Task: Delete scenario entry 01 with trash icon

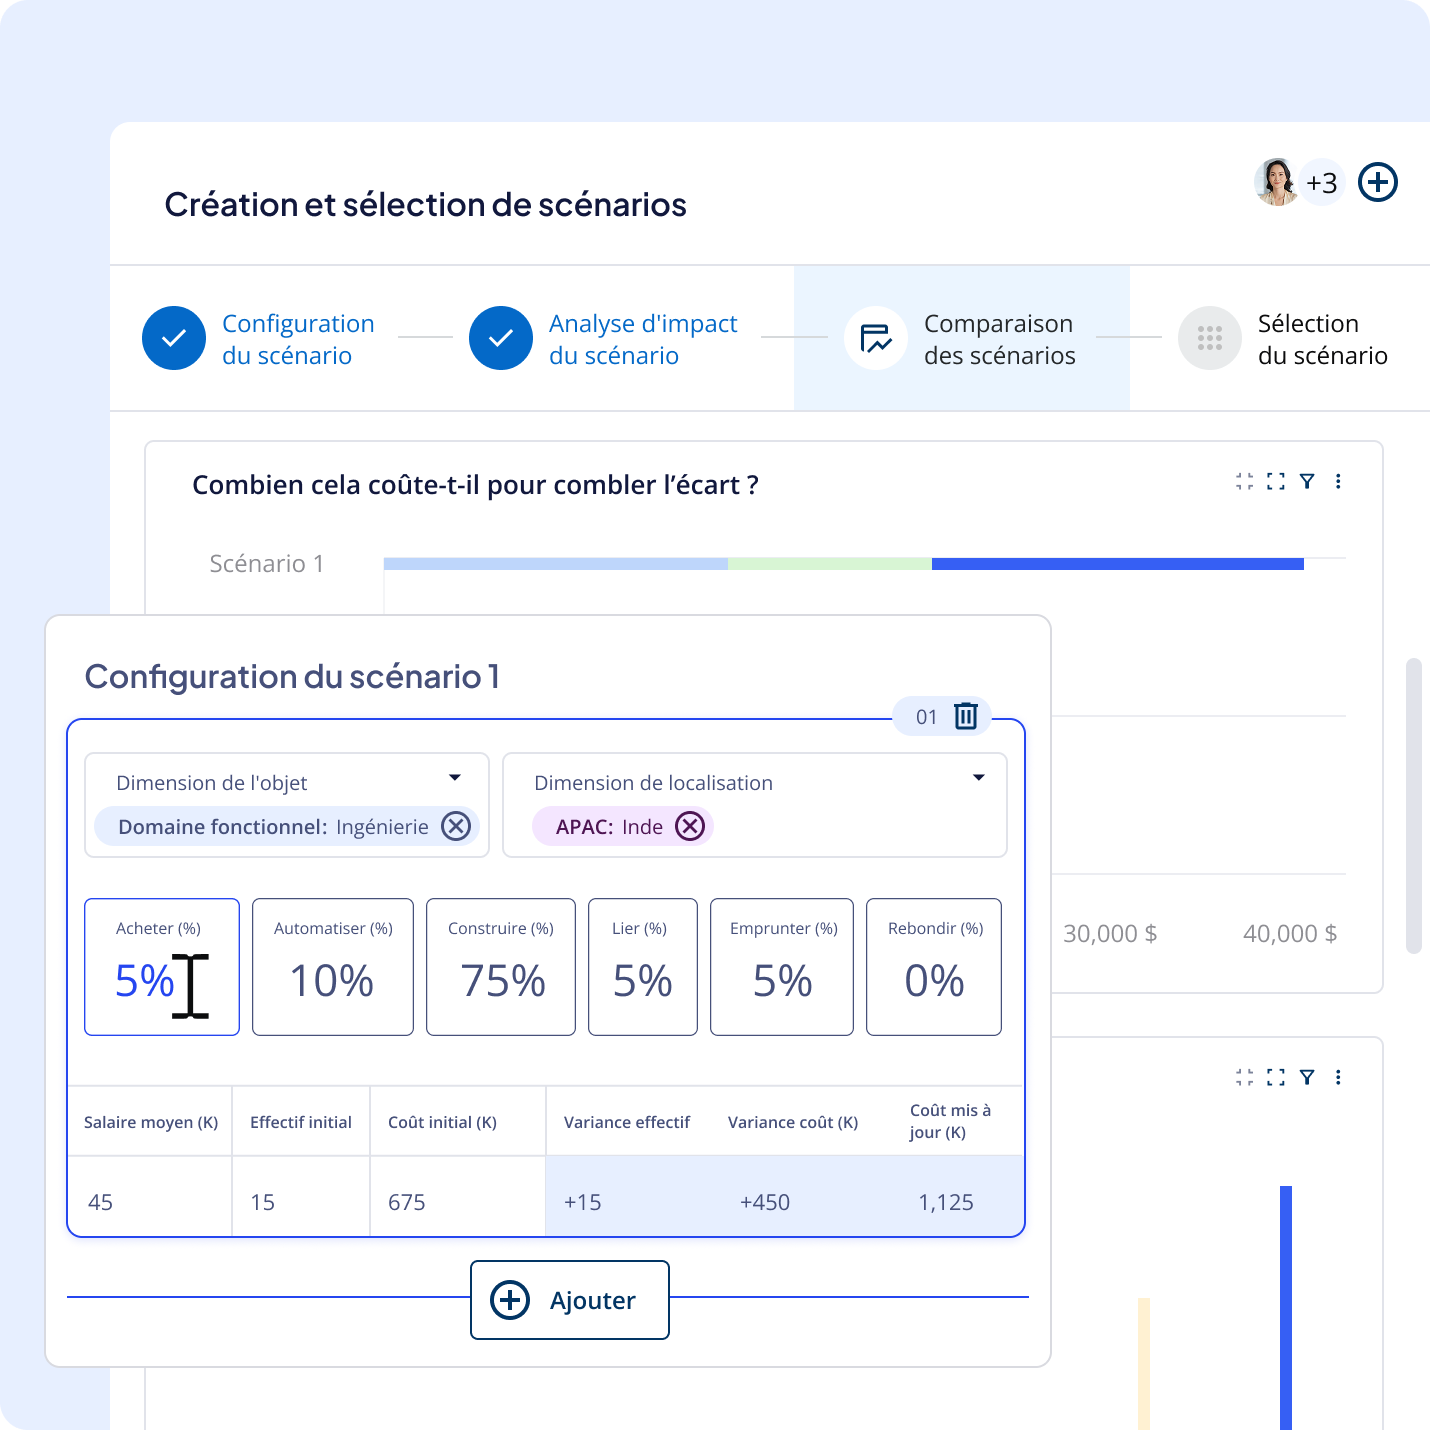Action: (965, 716)
